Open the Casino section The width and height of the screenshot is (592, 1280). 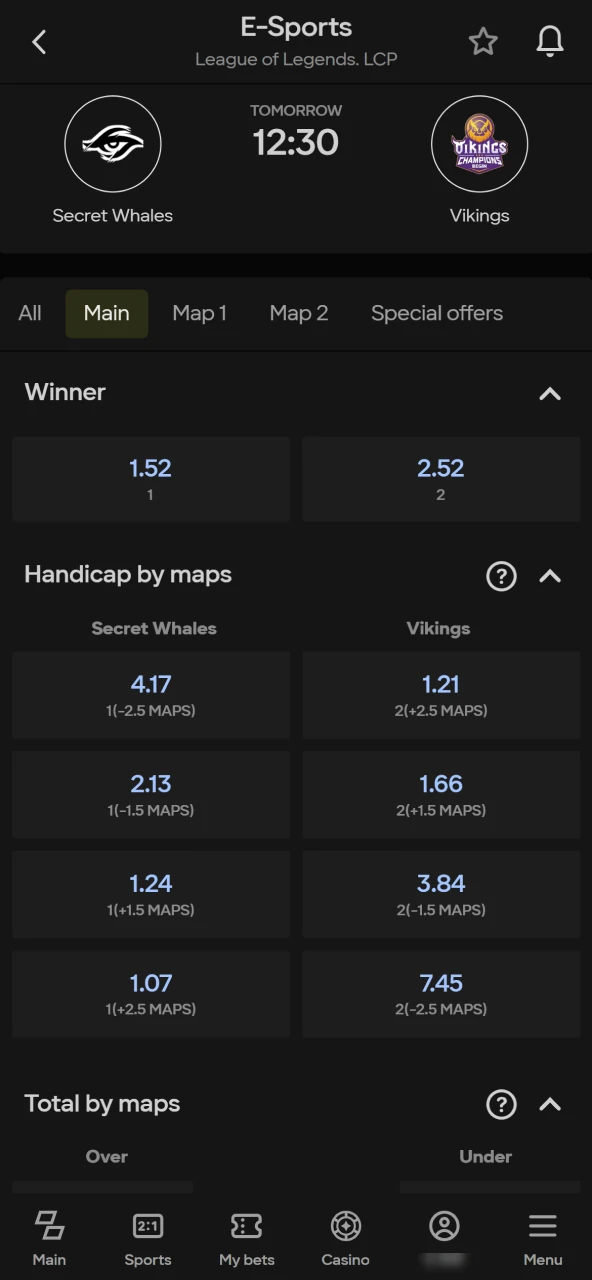pyautogui.click(x=345, y=1237)
